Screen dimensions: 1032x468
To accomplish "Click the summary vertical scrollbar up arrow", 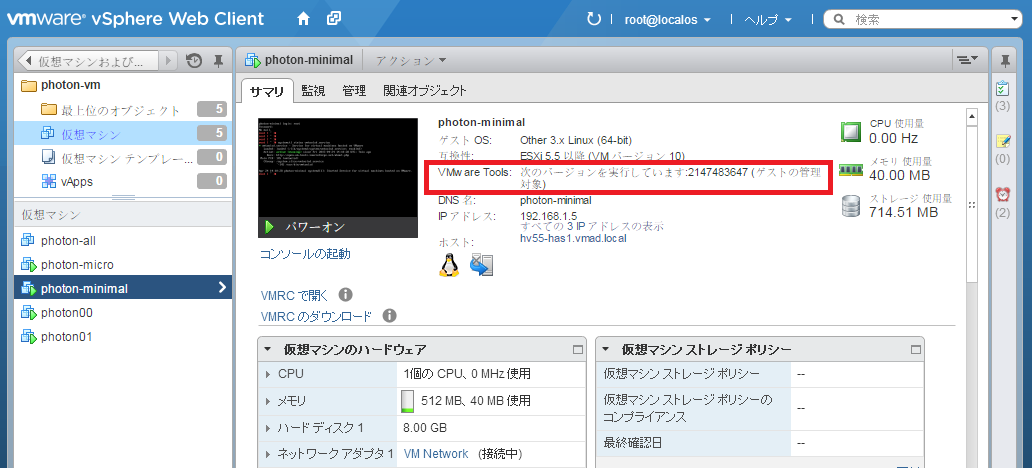I will click(x=971, y=117).
